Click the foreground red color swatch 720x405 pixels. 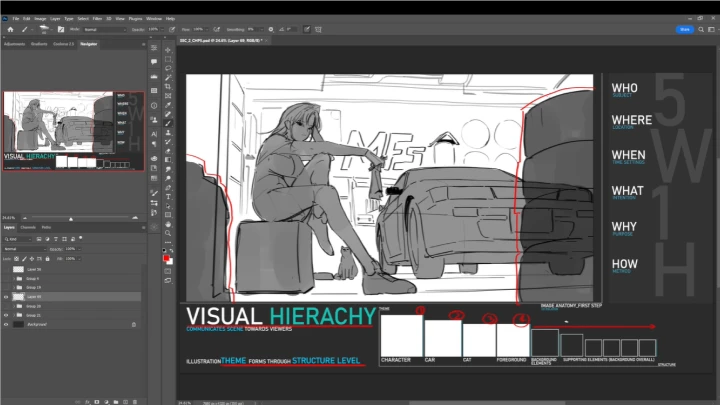pos(166,259)
